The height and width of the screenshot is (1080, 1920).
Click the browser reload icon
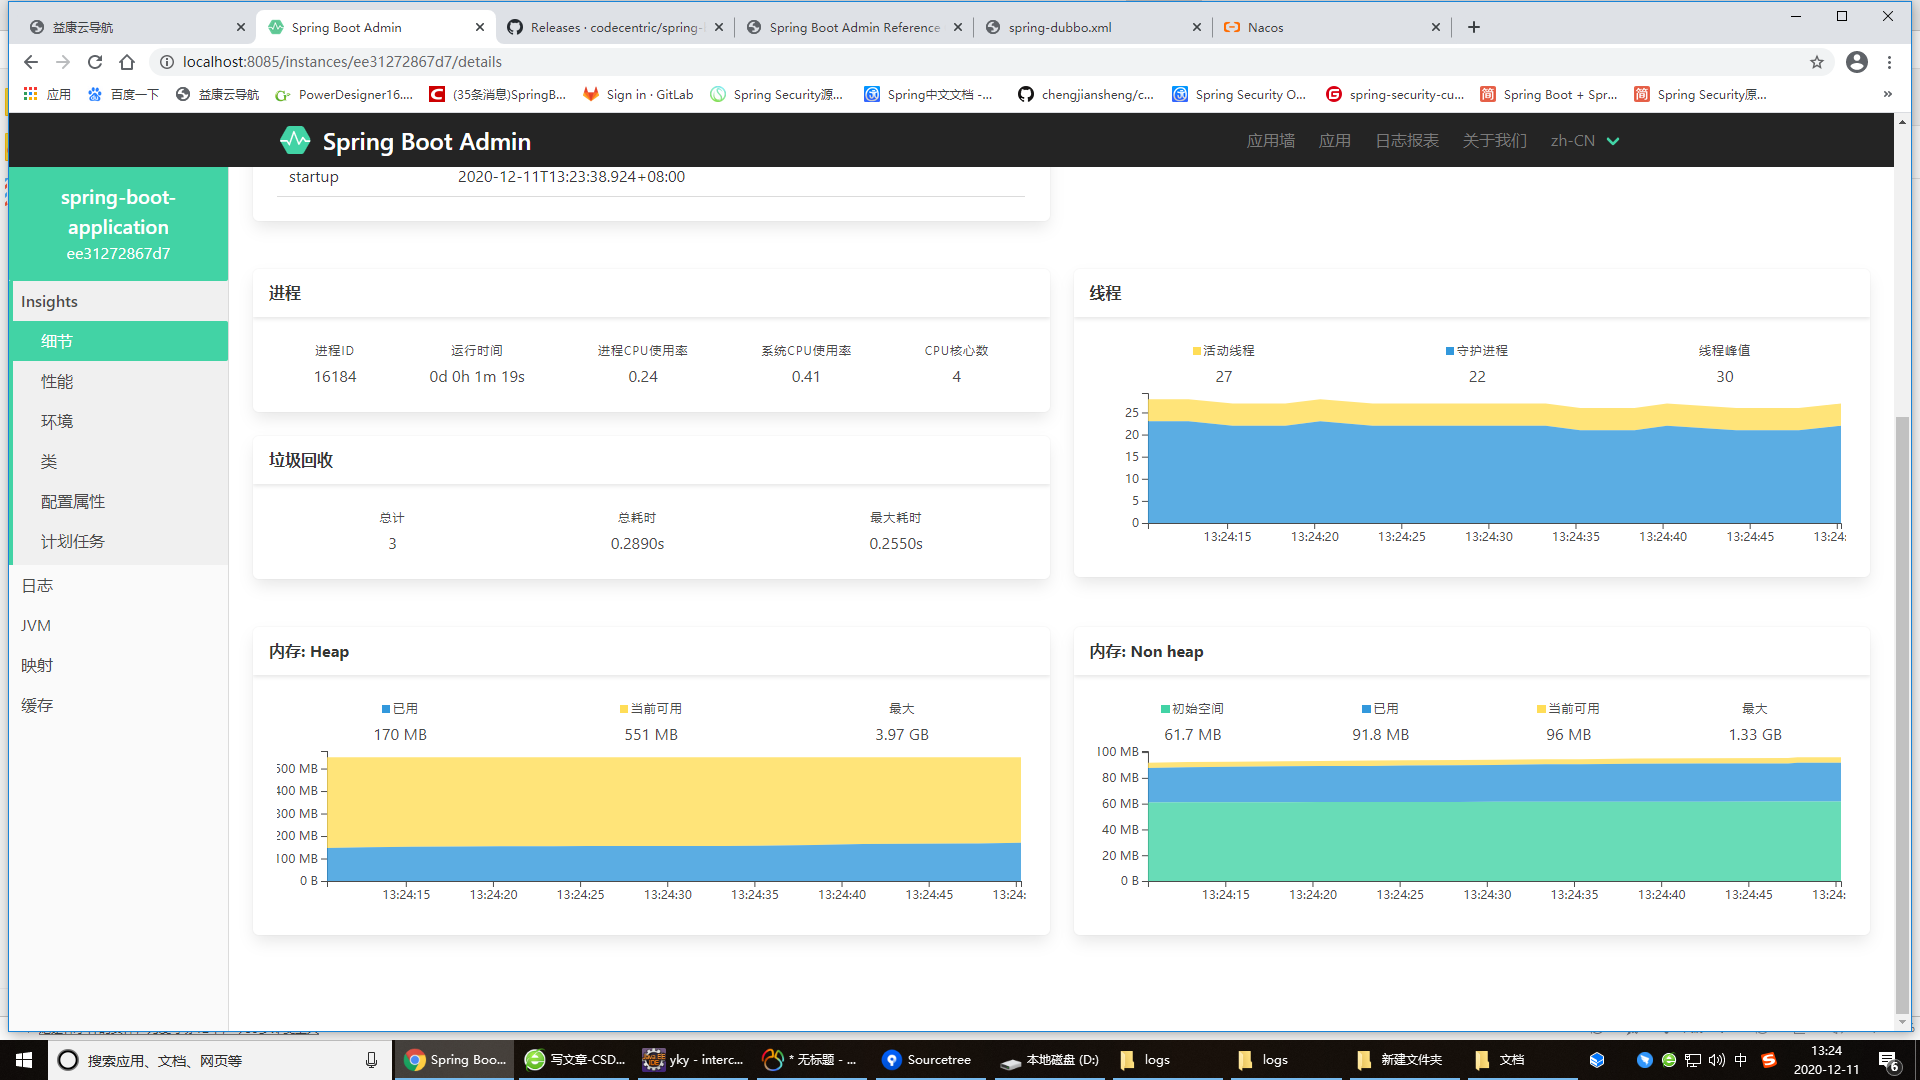pyautogui.click(x=95, y=62)
